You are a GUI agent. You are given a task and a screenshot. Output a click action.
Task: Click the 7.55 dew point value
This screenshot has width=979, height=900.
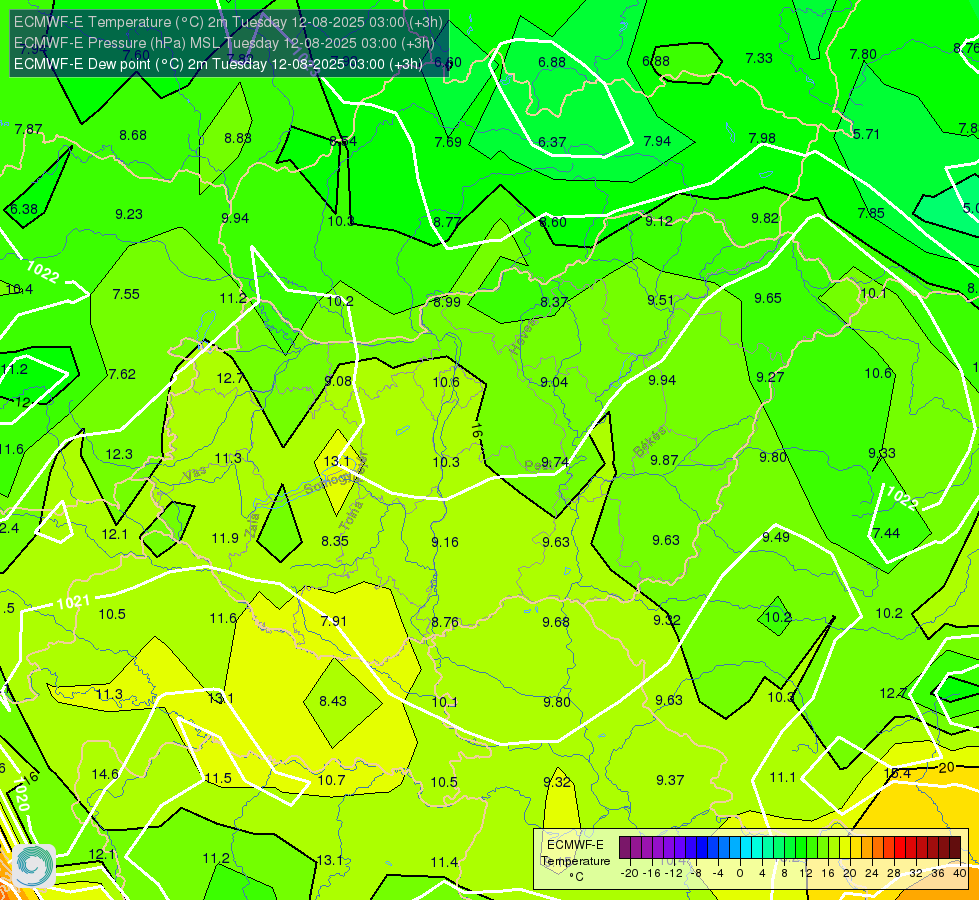(126, 294)
